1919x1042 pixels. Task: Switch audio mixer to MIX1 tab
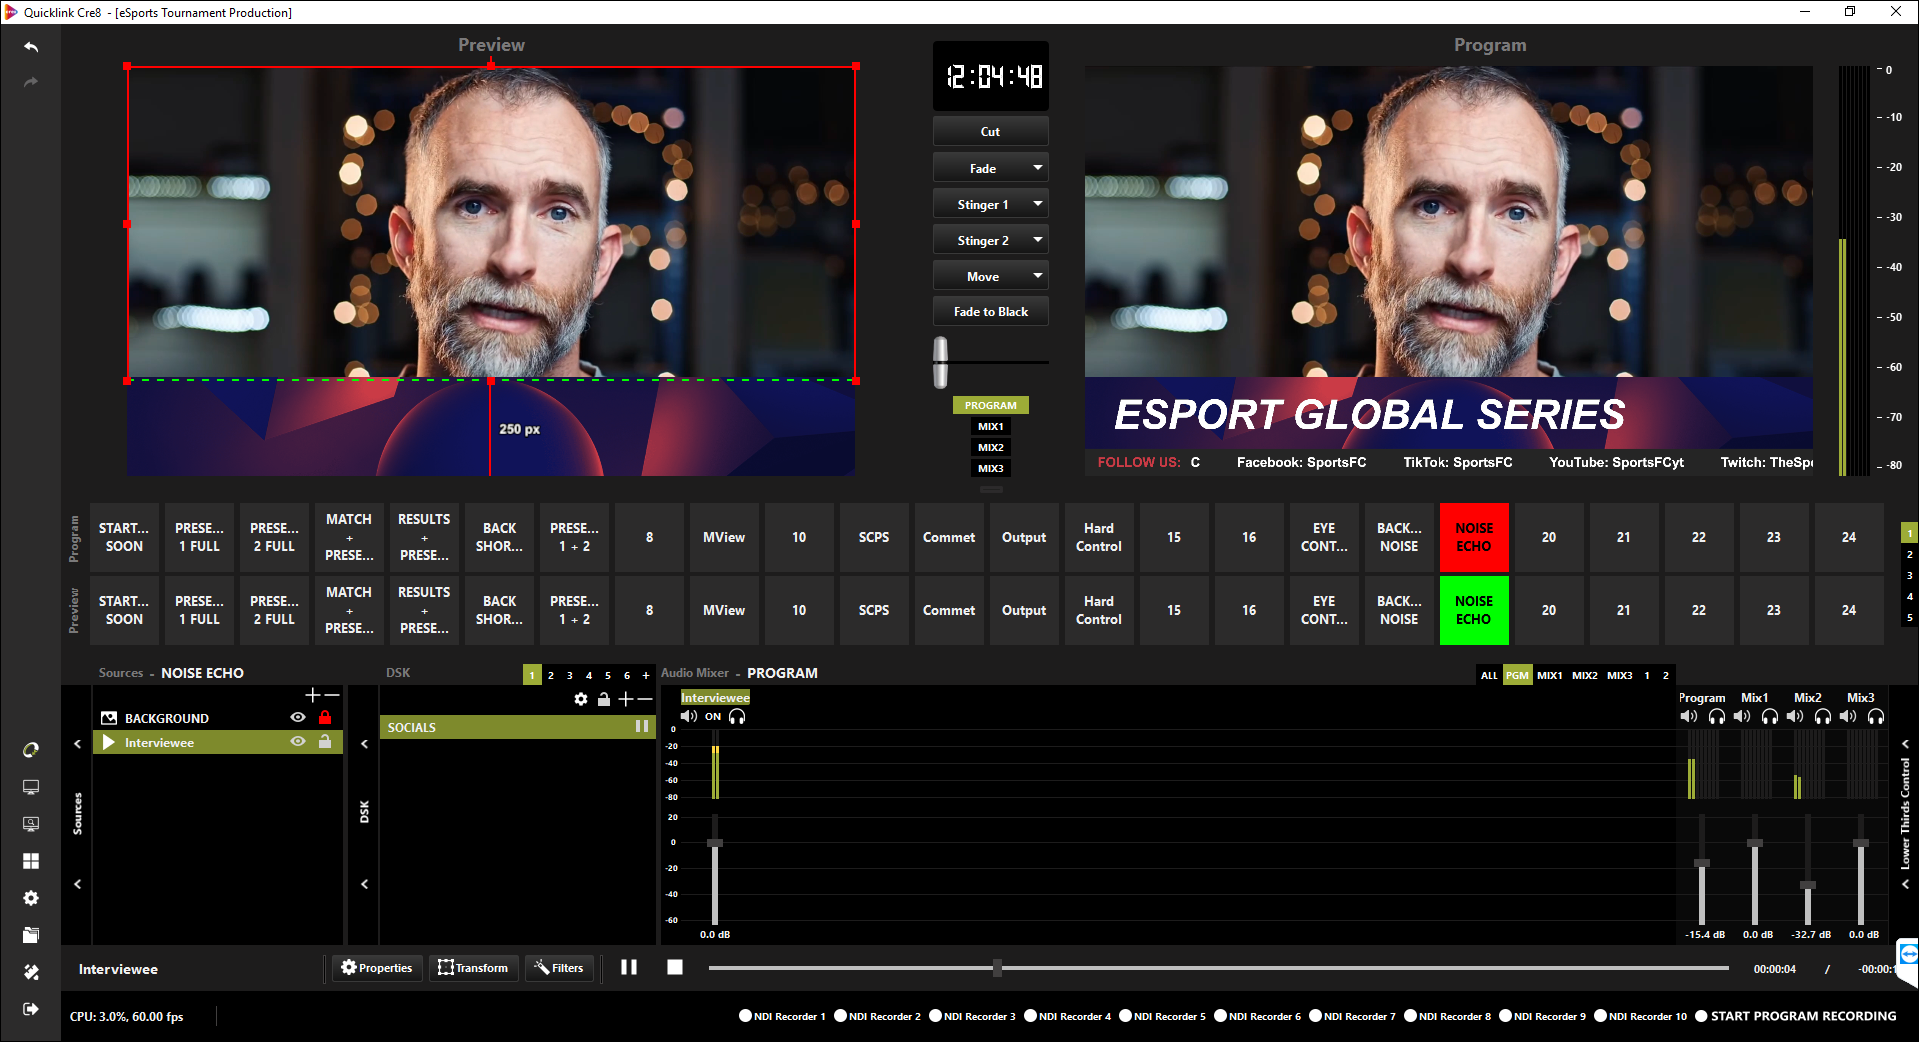point(1549,675)
